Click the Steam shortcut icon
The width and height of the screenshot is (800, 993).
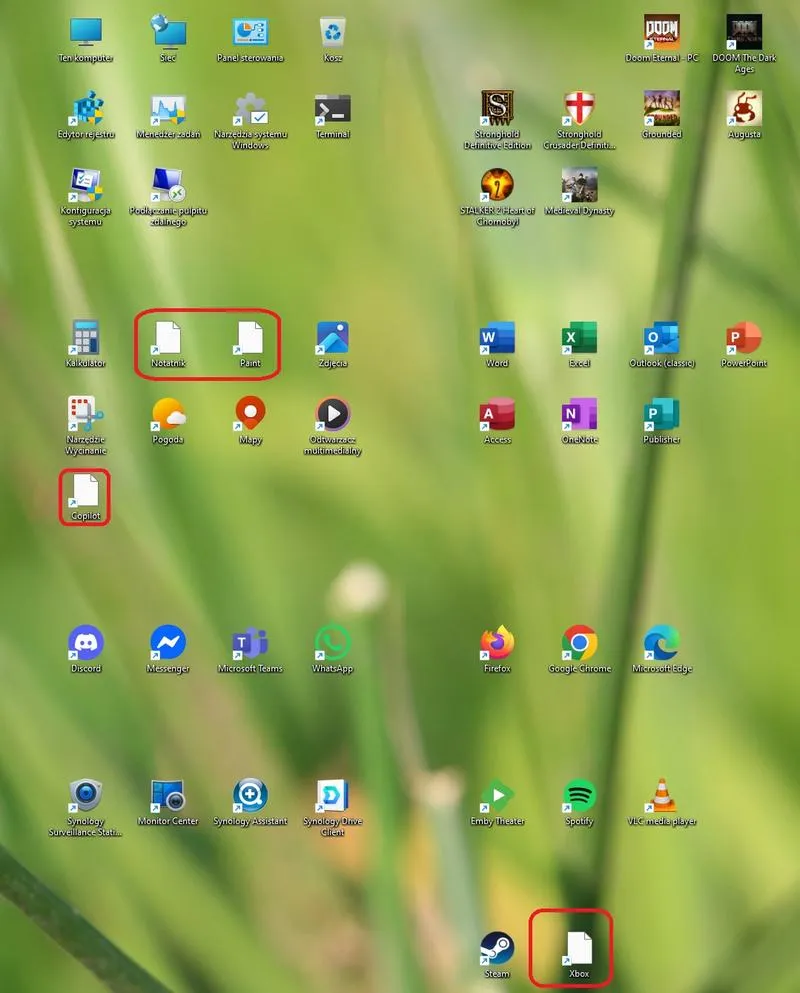click(x=497, y=948)
